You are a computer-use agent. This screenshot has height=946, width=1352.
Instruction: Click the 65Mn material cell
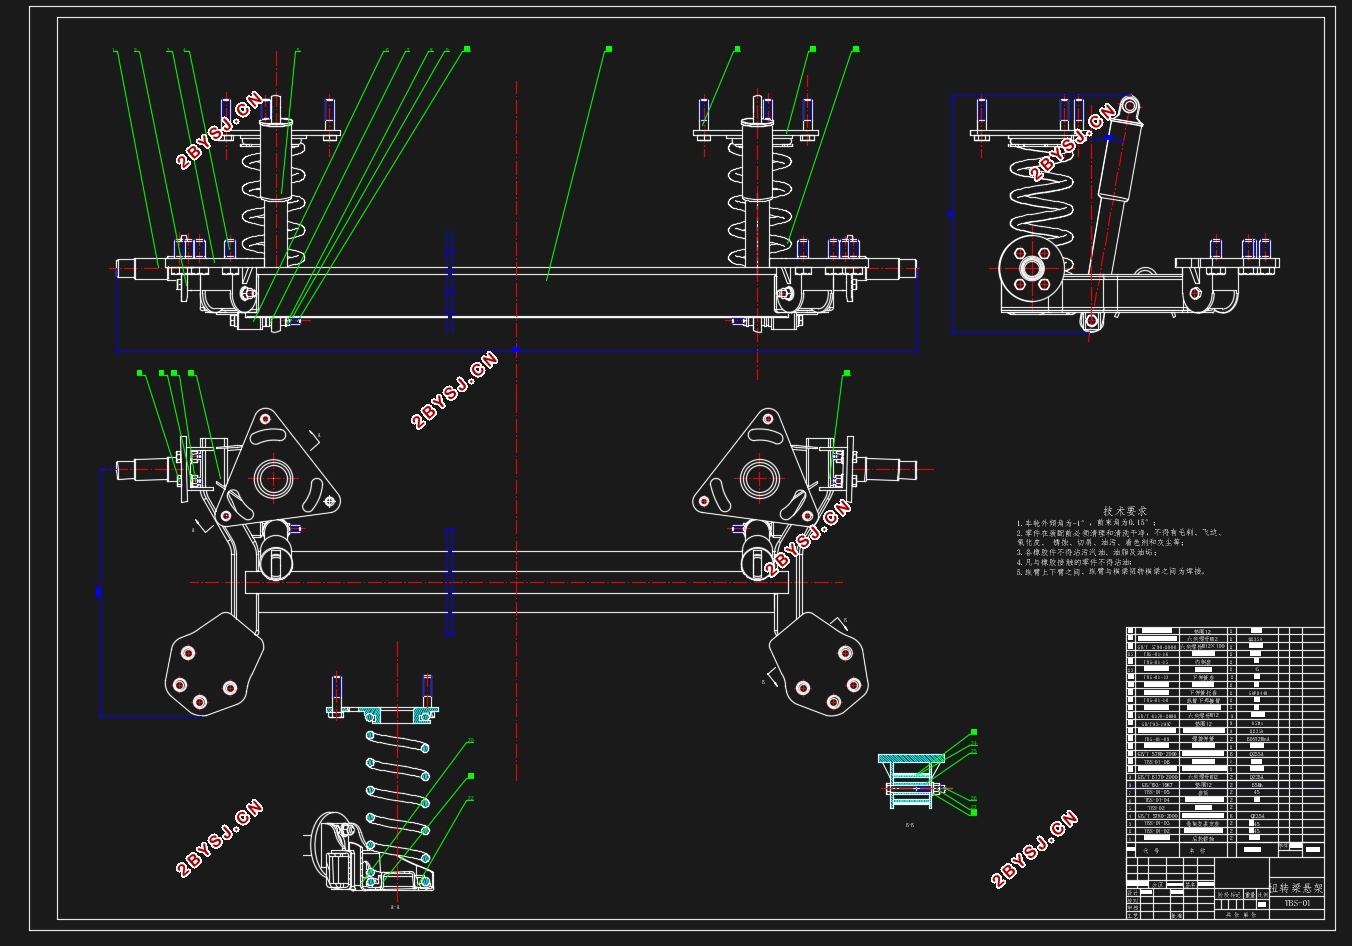[1257, 785]
